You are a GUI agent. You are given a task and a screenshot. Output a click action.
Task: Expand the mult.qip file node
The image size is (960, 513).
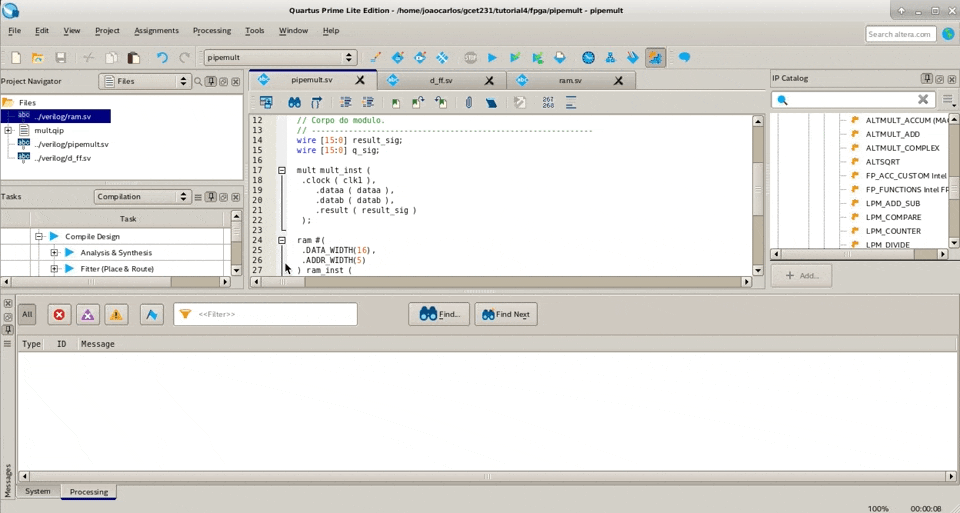coord(8,130)
